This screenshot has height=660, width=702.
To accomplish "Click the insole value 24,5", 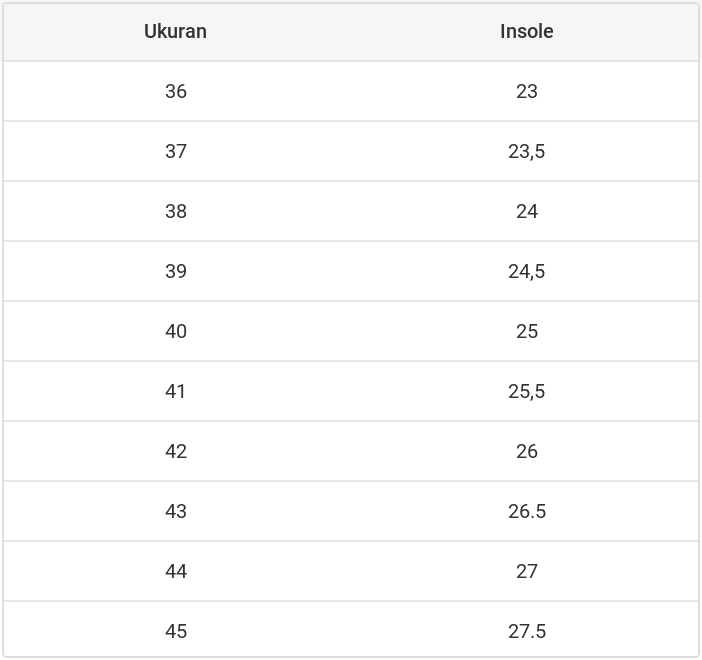I will click(527, 271).
